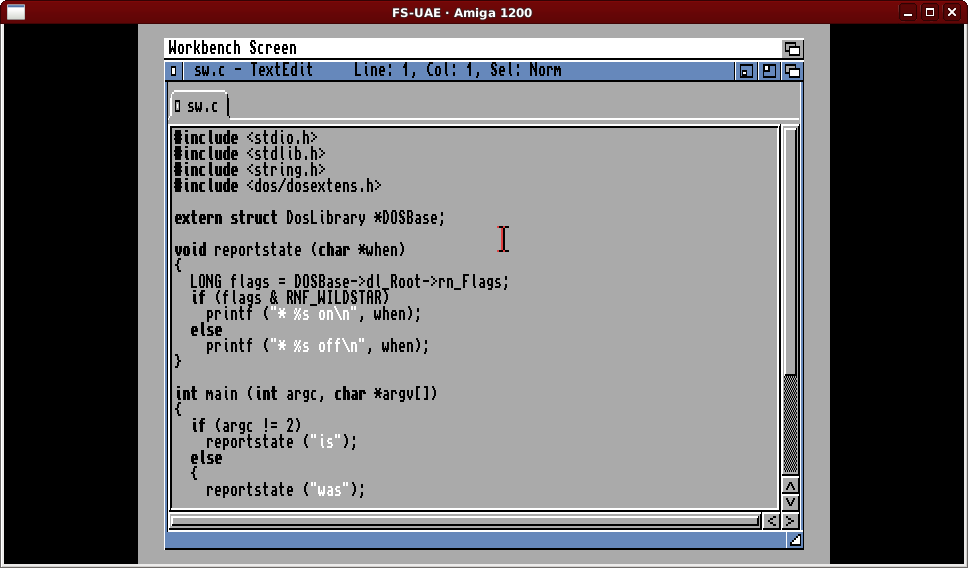Click 'extern struct DosLibrary *DOSBase;' line

tap(310, 217)
